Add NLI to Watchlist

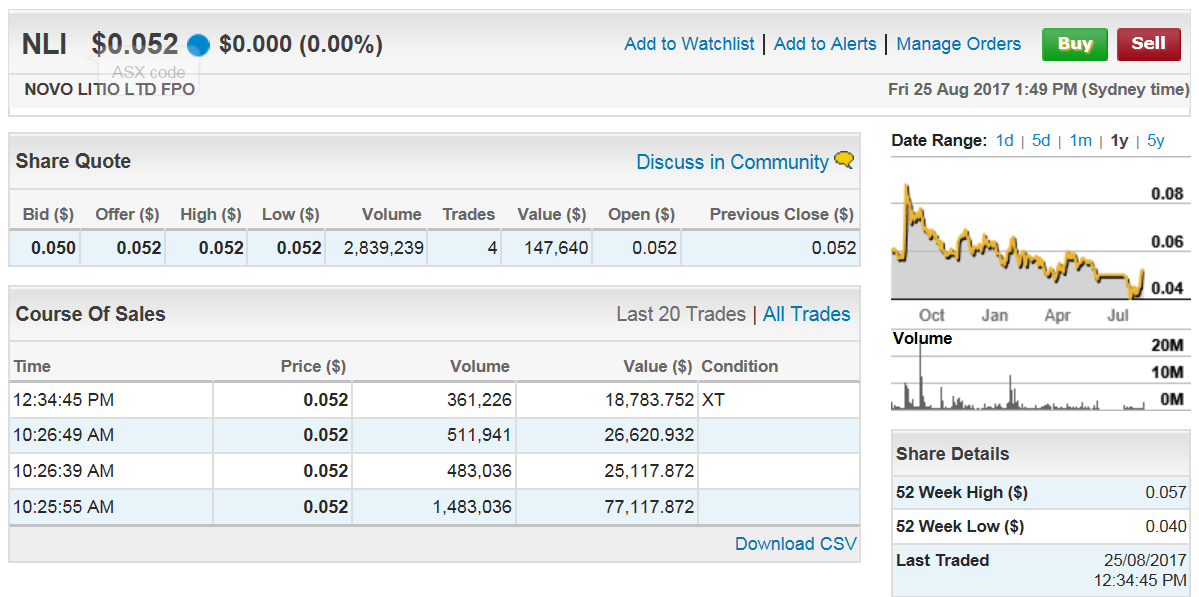[x=689, y=44]
